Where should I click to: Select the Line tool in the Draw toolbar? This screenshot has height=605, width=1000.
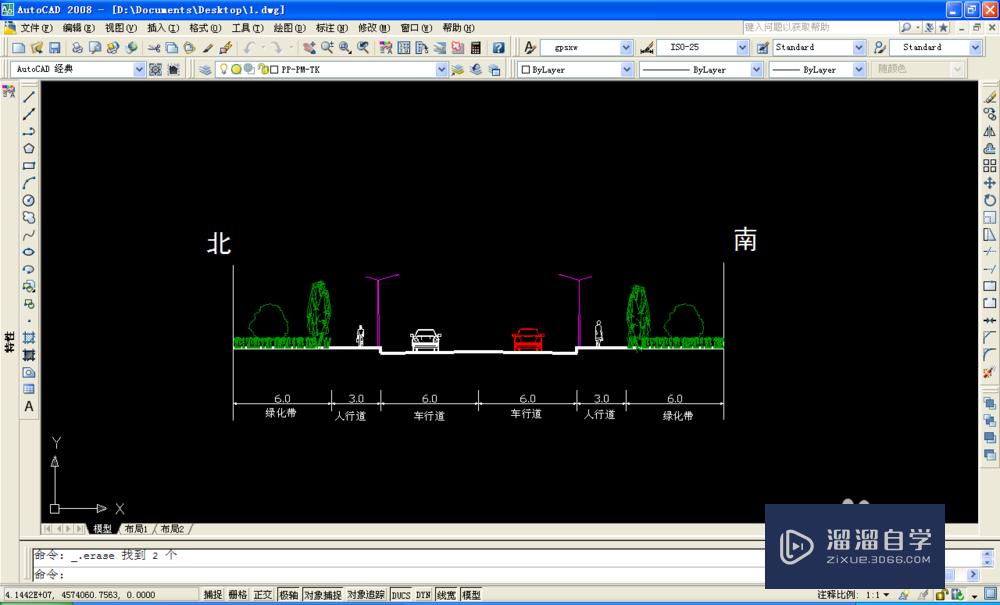click(28, 97)
